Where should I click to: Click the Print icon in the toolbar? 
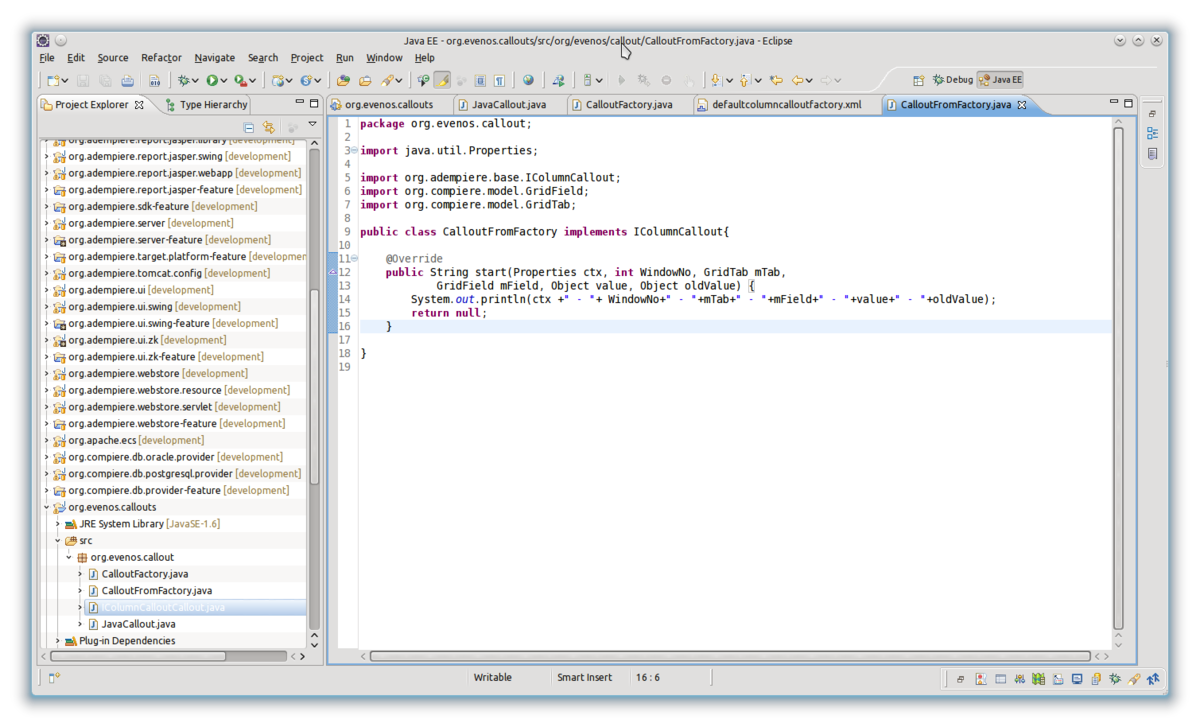tap(128, 80)
